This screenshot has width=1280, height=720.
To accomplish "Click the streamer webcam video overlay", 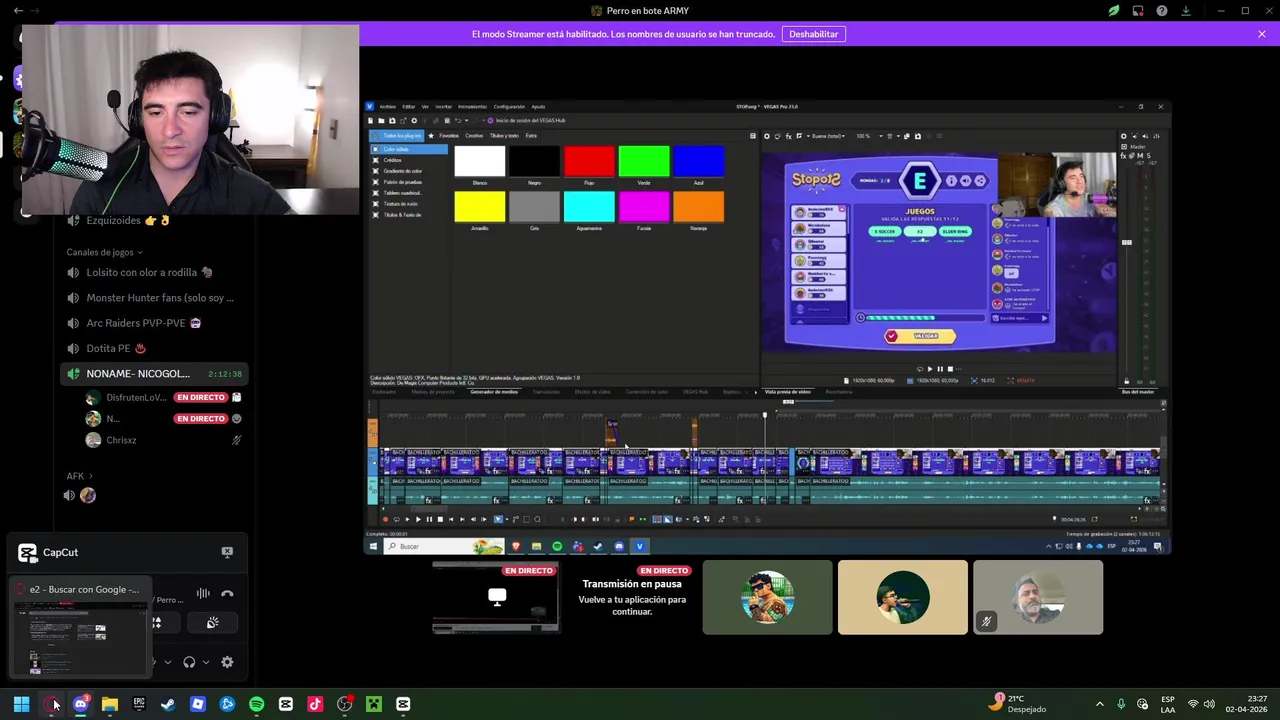I will 190,120.
